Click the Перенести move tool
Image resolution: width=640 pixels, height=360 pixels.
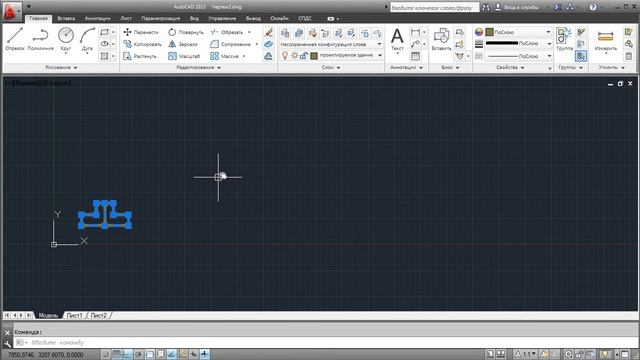pos(141,32)
